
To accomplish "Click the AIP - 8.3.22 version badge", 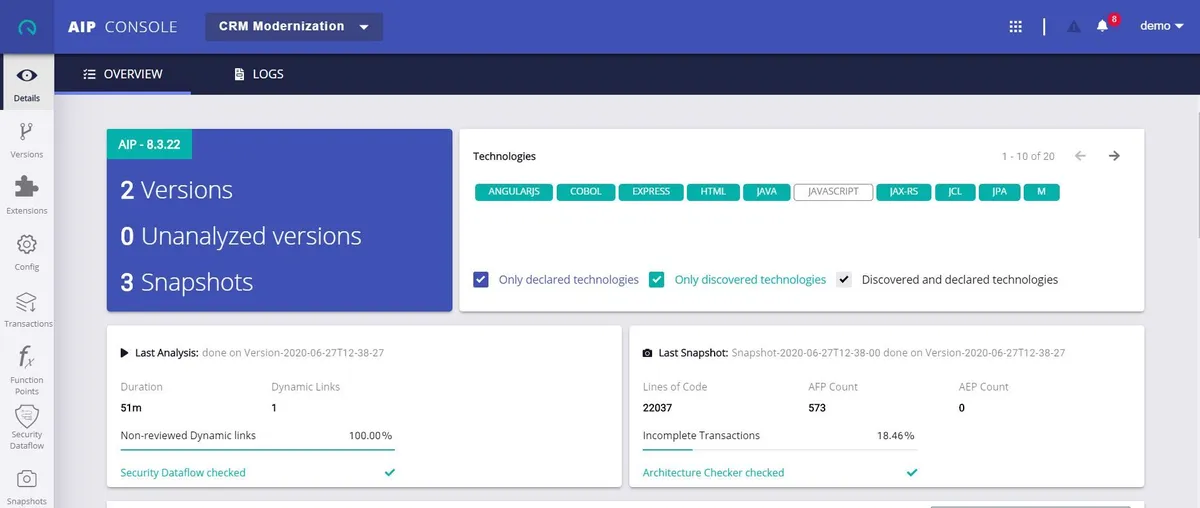I will click(150, 144).
